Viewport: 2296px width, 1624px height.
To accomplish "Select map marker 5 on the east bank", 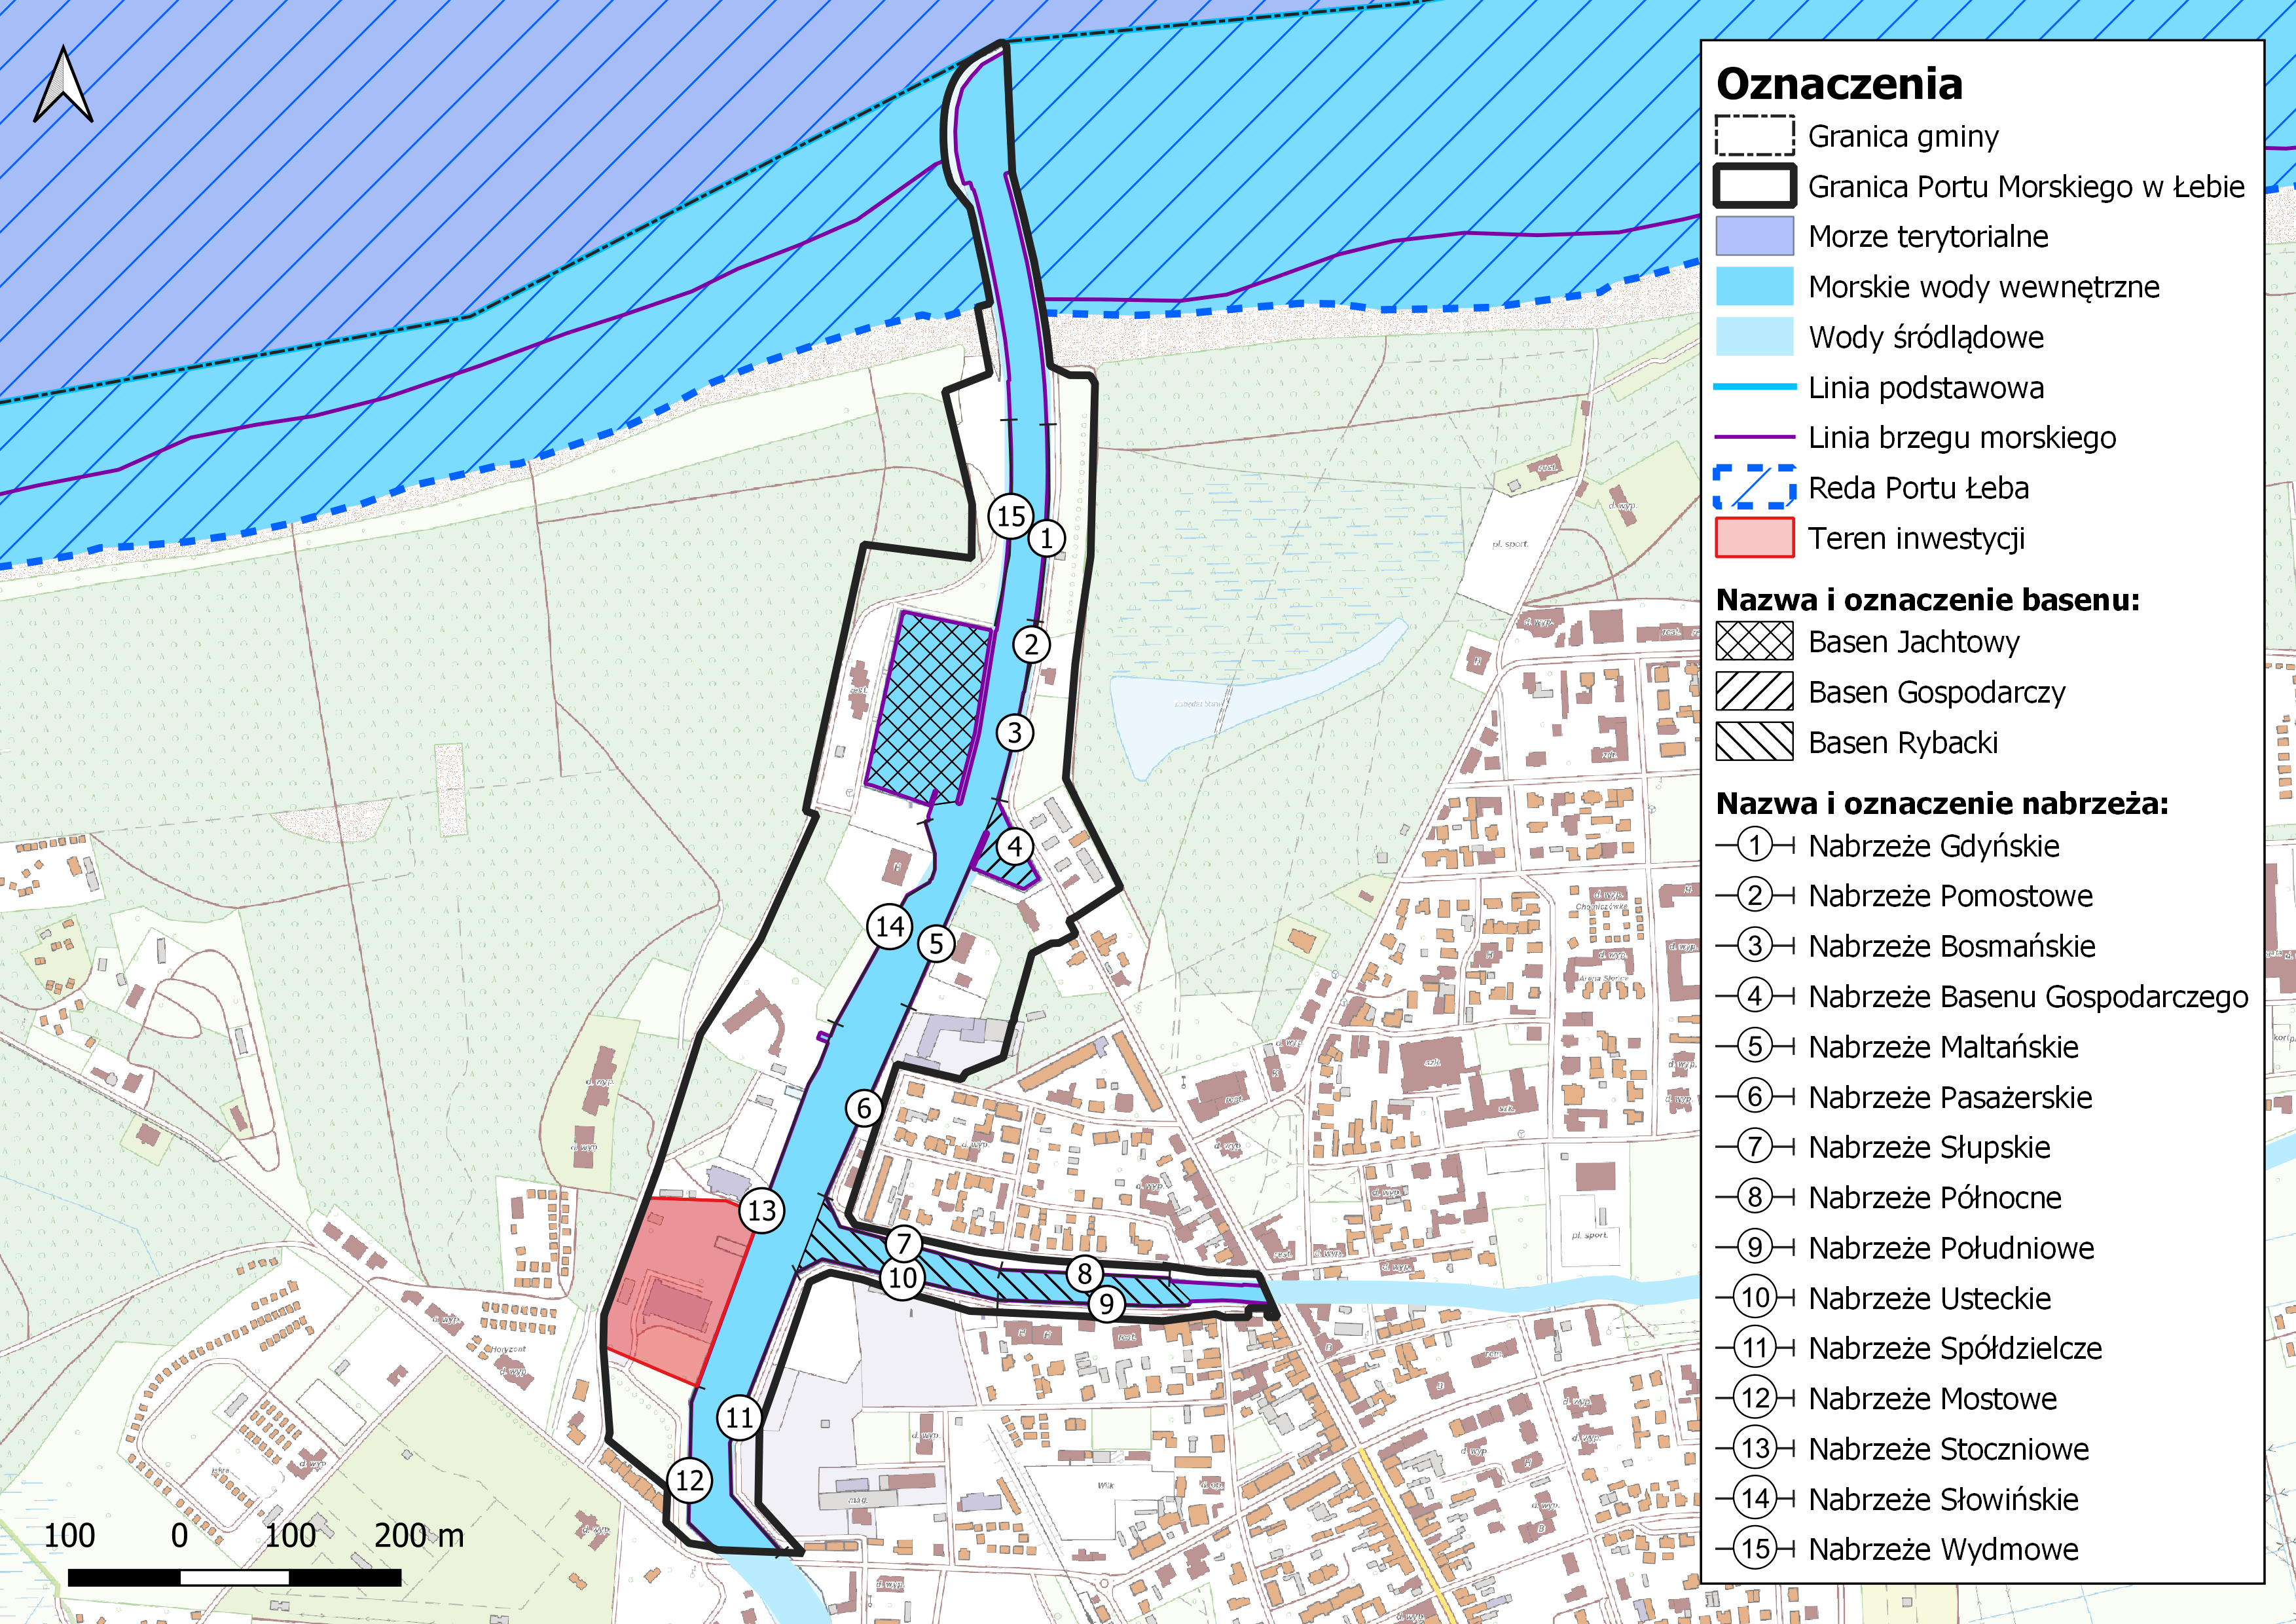I will [x=936, y=943].
